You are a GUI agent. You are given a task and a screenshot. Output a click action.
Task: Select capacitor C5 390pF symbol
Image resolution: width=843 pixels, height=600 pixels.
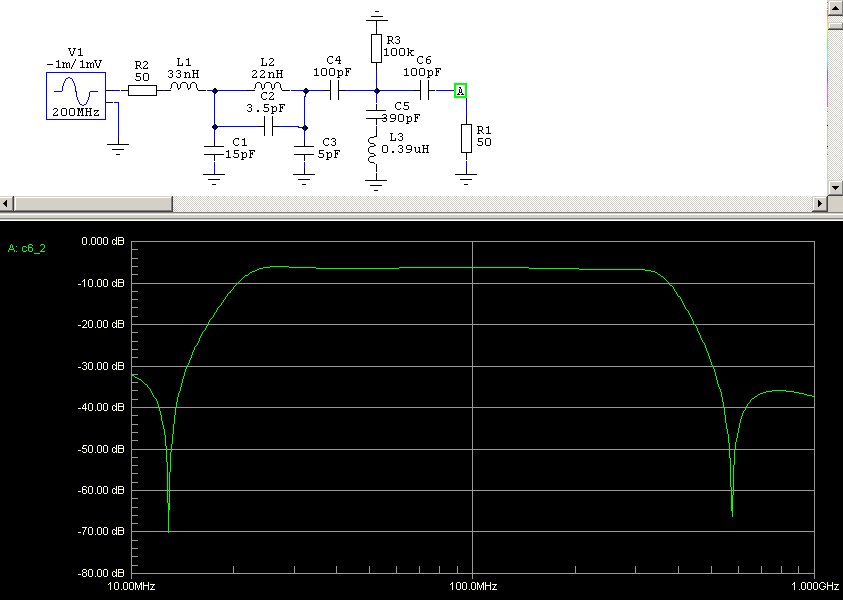click(x=376, y=115)
